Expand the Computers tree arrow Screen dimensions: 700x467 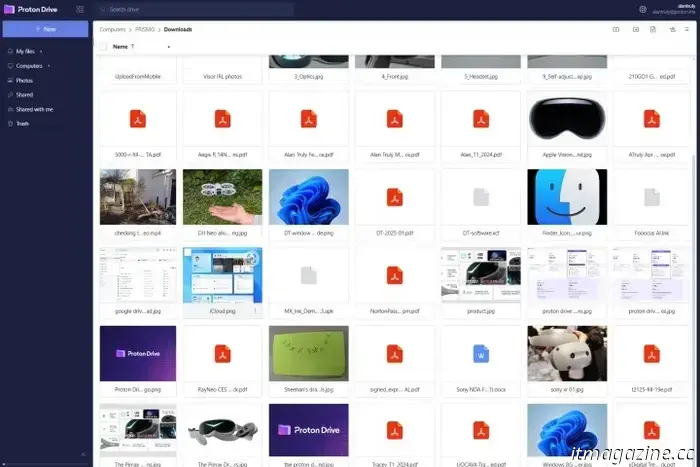coord(49,66)
